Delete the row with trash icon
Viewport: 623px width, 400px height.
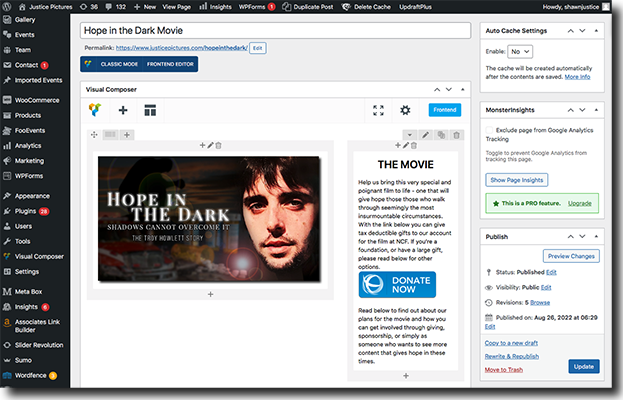[457, 135]
